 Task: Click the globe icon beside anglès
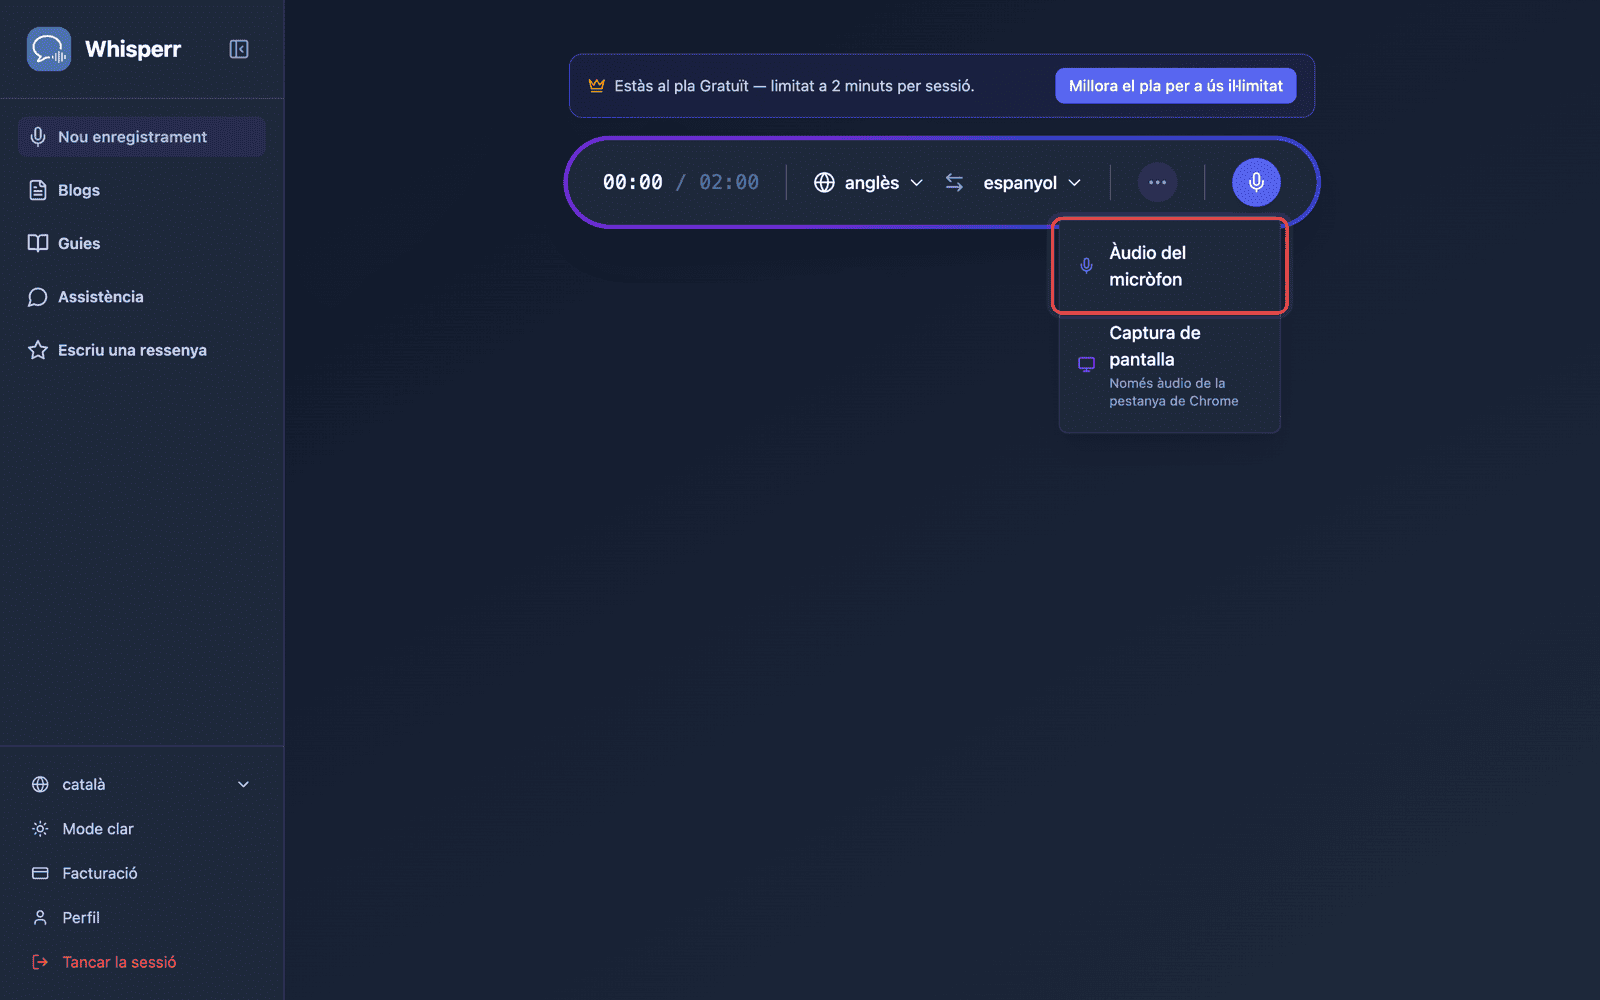(x=824, y=183)
